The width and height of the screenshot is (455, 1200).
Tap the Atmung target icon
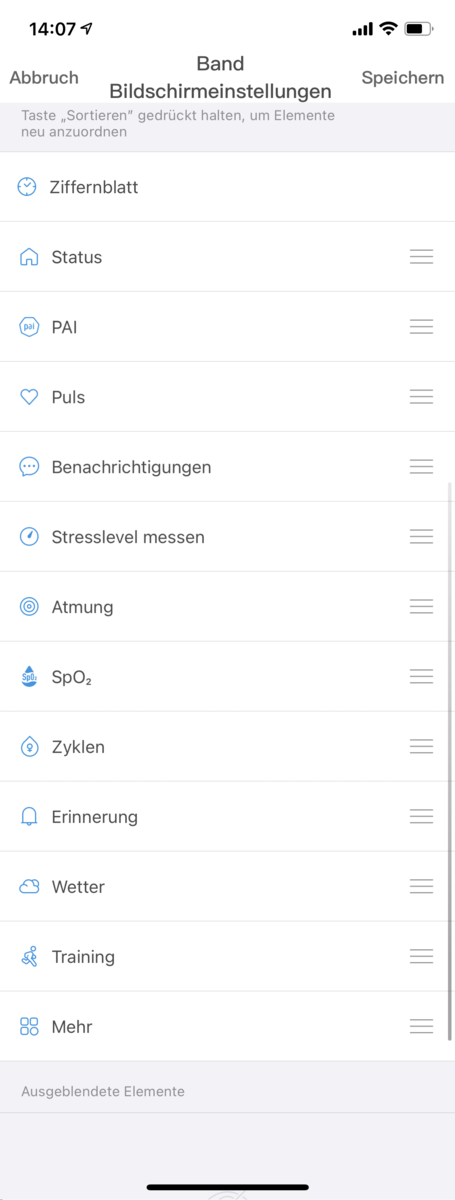[30, 607]
